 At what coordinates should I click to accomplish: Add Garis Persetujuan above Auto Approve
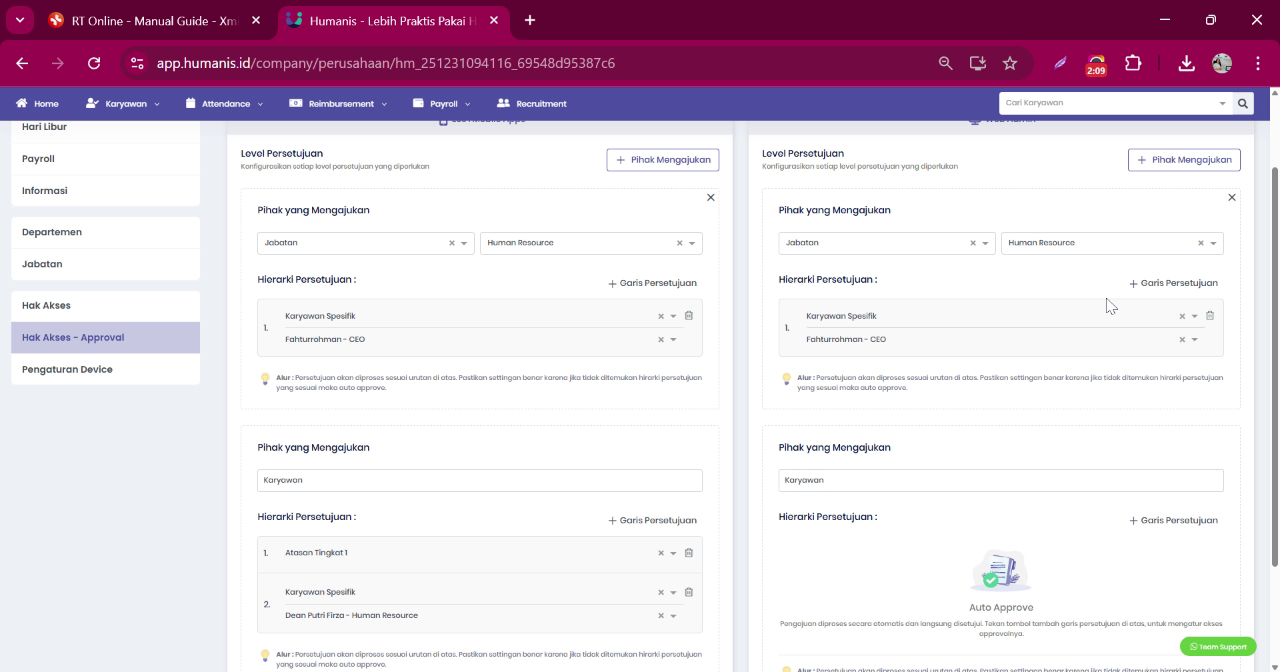tap(1173, 520)
